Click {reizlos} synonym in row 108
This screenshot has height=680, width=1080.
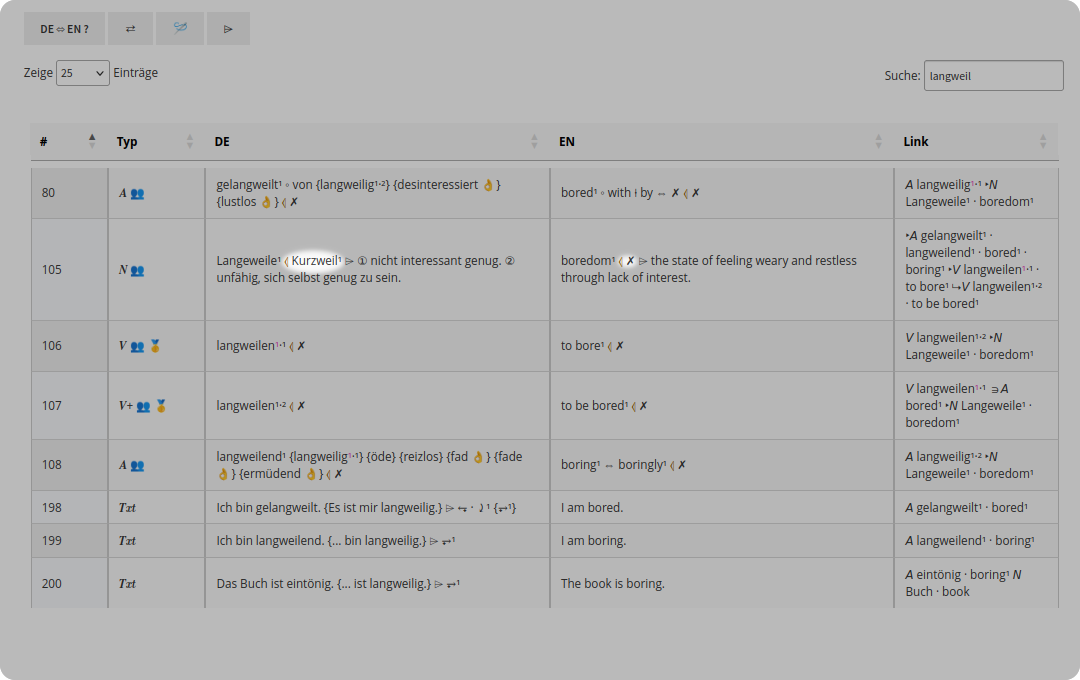pos(420,457)
